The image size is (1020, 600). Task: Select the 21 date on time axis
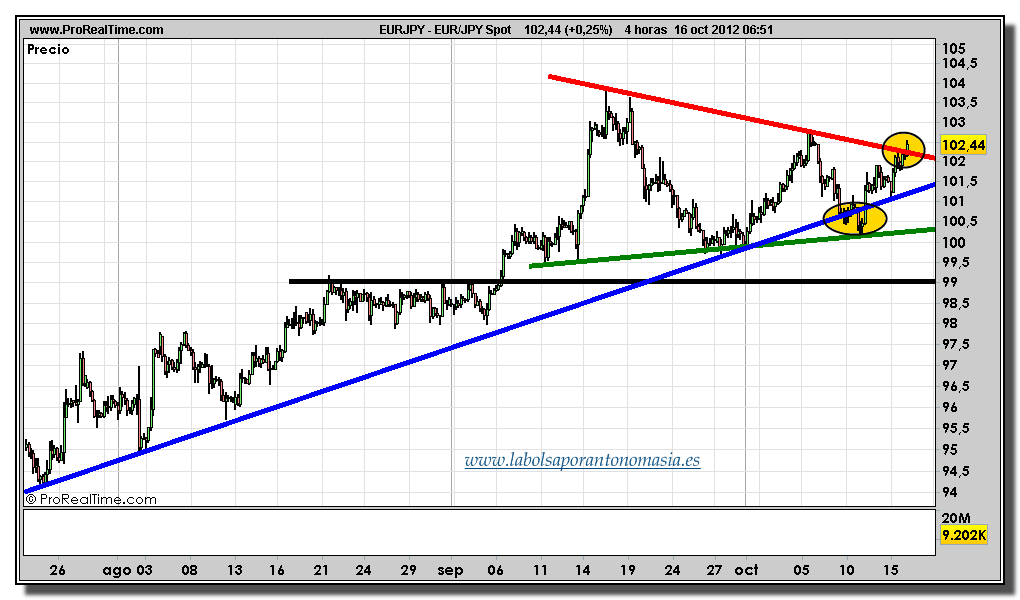click(x=321, y=570)
